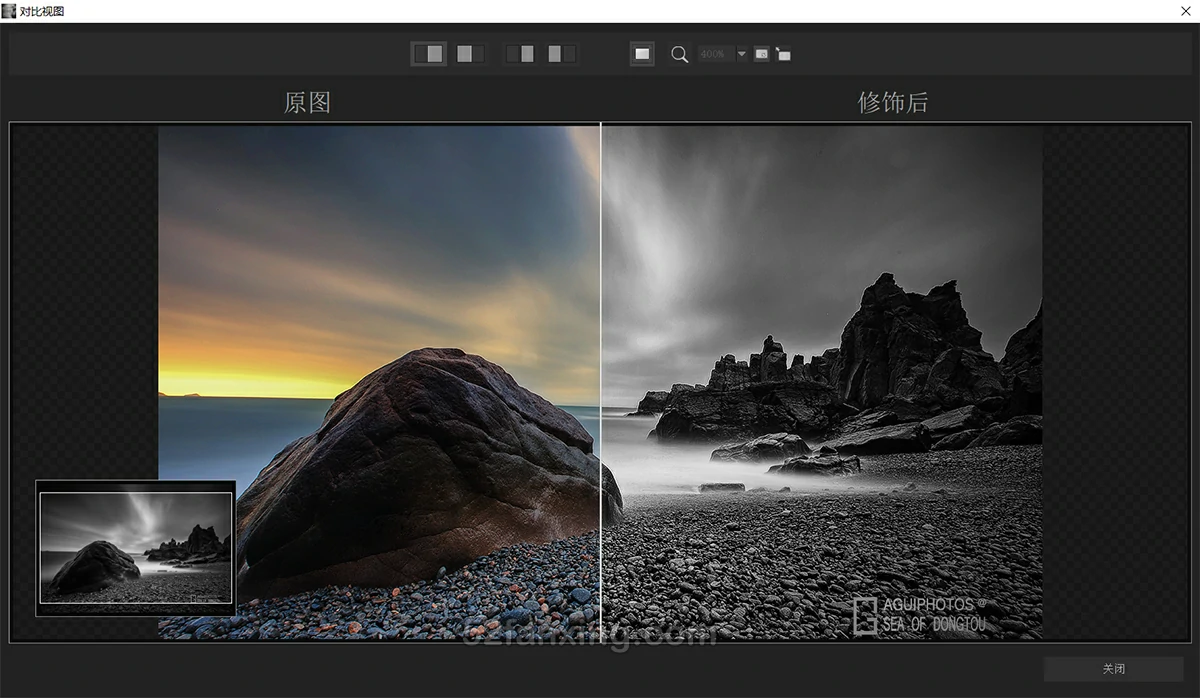
Task: Activate the magnifier zoom tool
Action: click(679, 54)
